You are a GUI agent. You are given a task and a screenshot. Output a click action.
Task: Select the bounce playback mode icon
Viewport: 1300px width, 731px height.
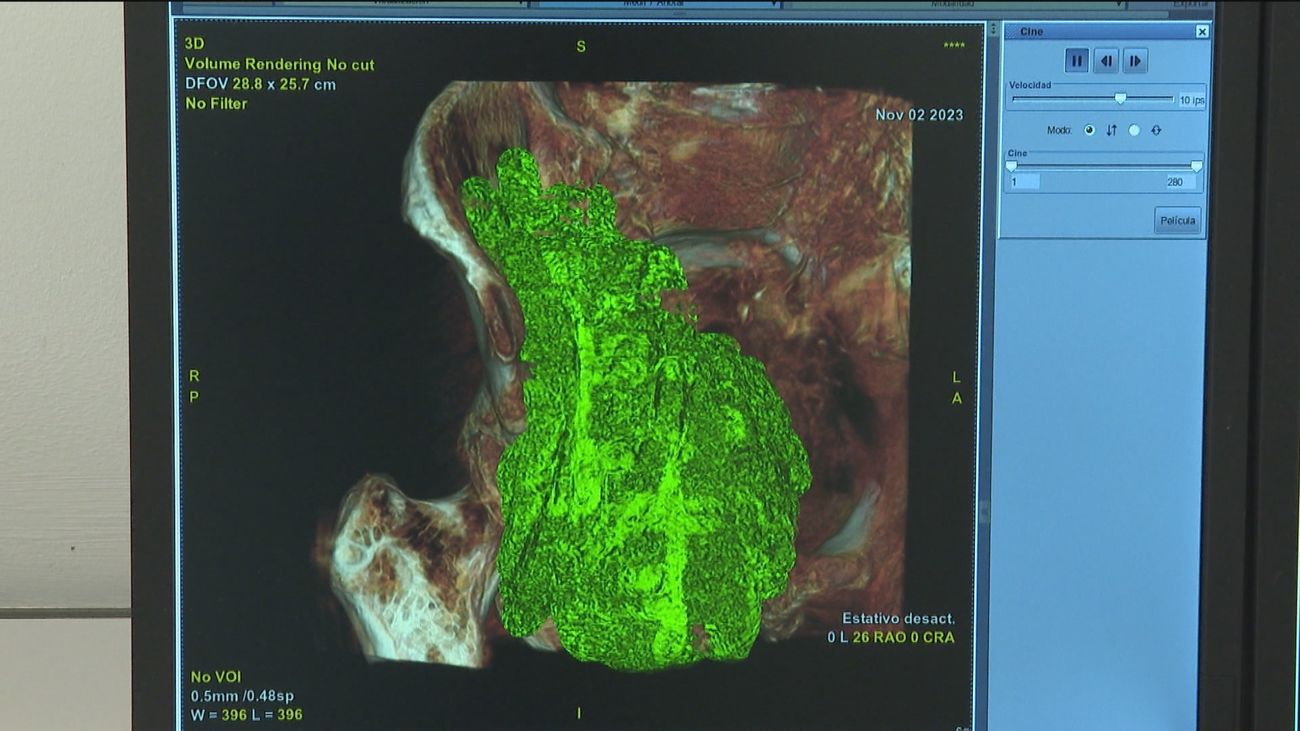point(1156,131)
